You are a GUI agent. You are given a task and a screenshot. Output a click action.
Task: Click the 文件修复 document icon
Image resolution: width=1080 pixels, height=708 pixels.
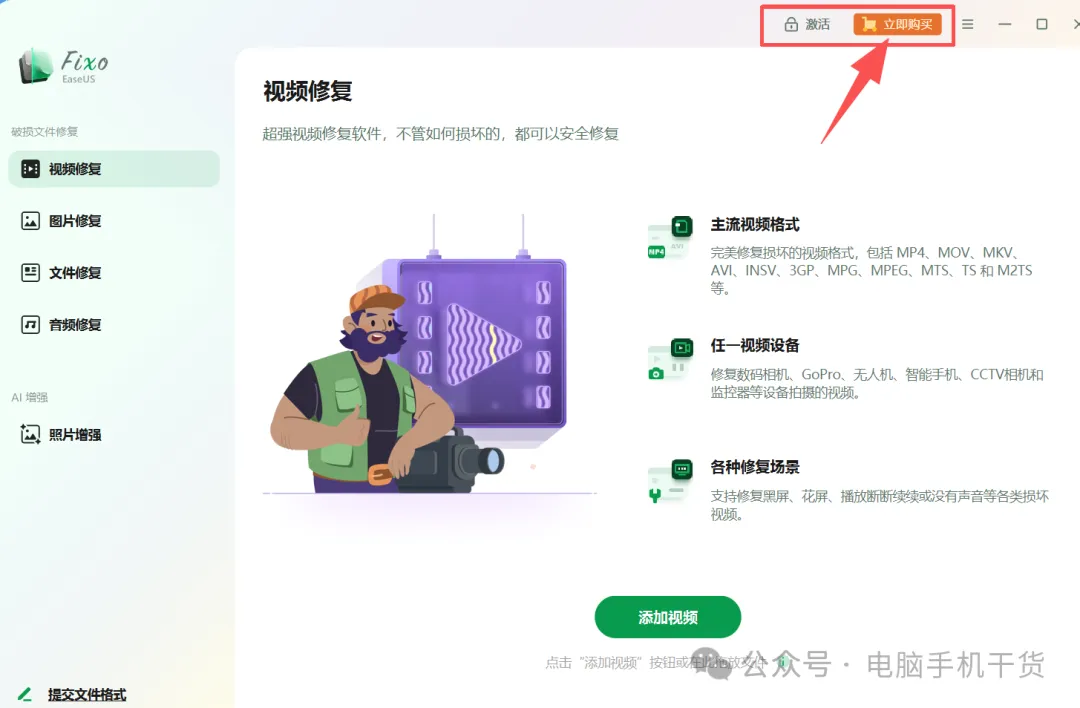30,273
